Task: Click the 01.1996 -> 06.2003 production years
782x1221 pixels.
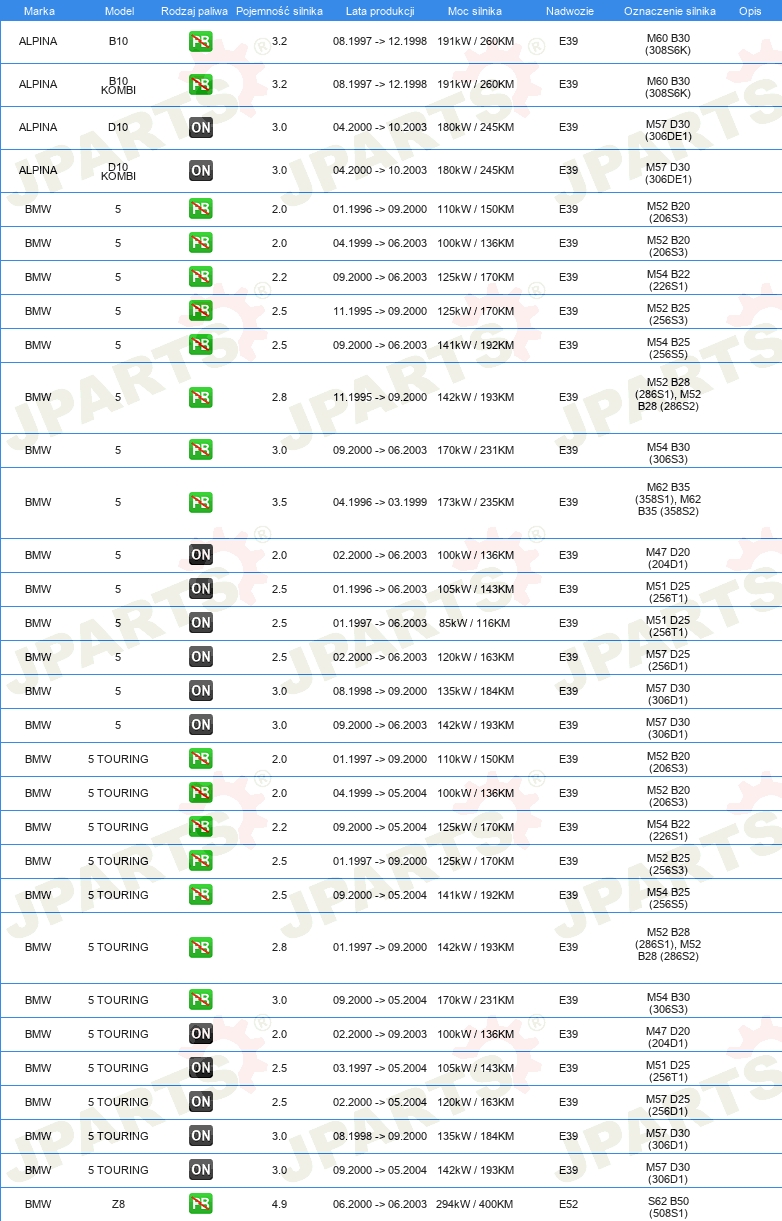Action: coord(380,589)
